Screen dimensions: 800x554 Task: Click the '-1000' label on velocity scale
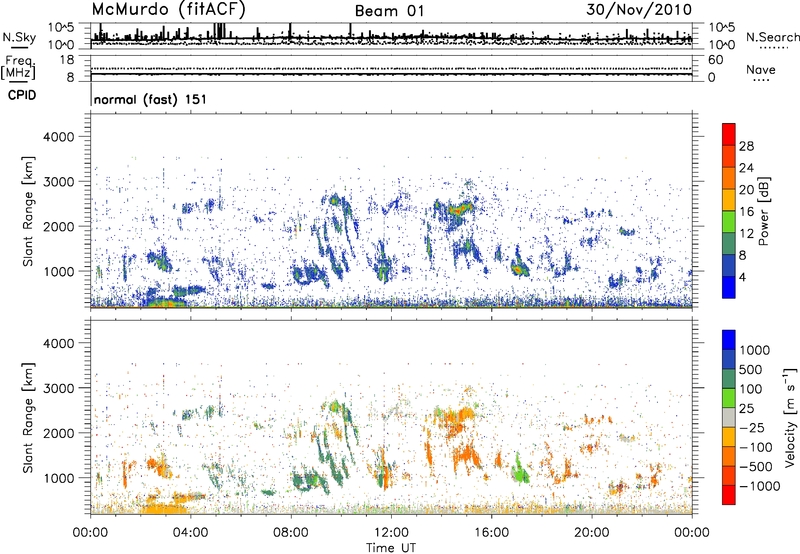tap(759, 486)
